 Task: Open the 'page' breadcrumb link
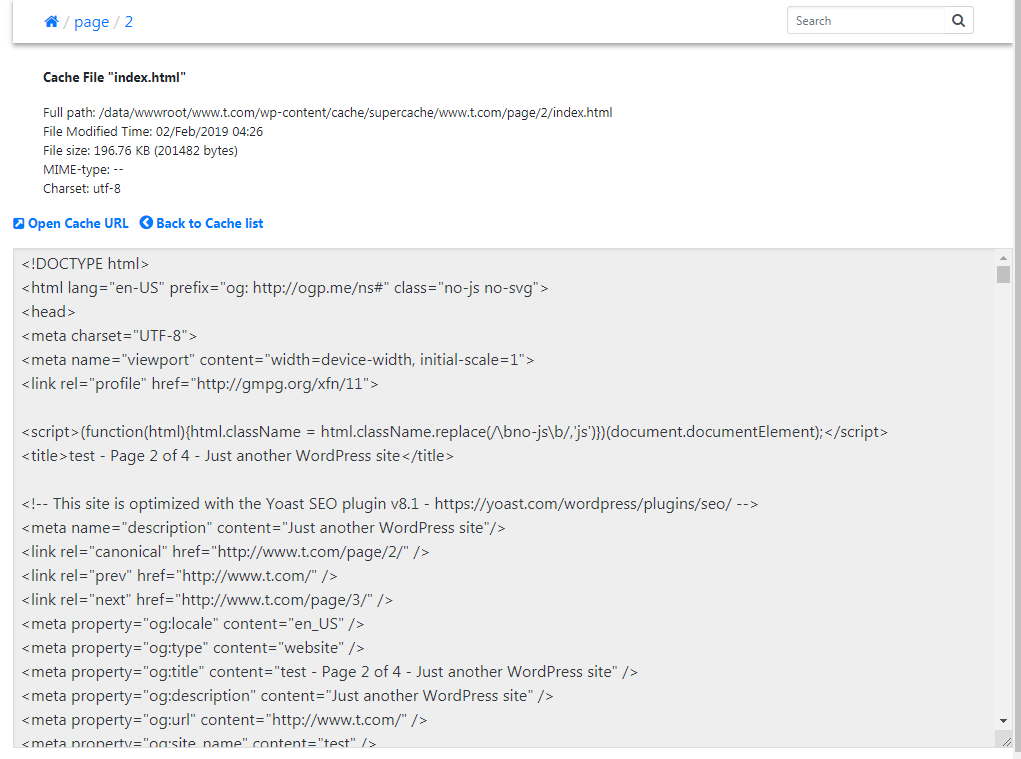point(91,21)
